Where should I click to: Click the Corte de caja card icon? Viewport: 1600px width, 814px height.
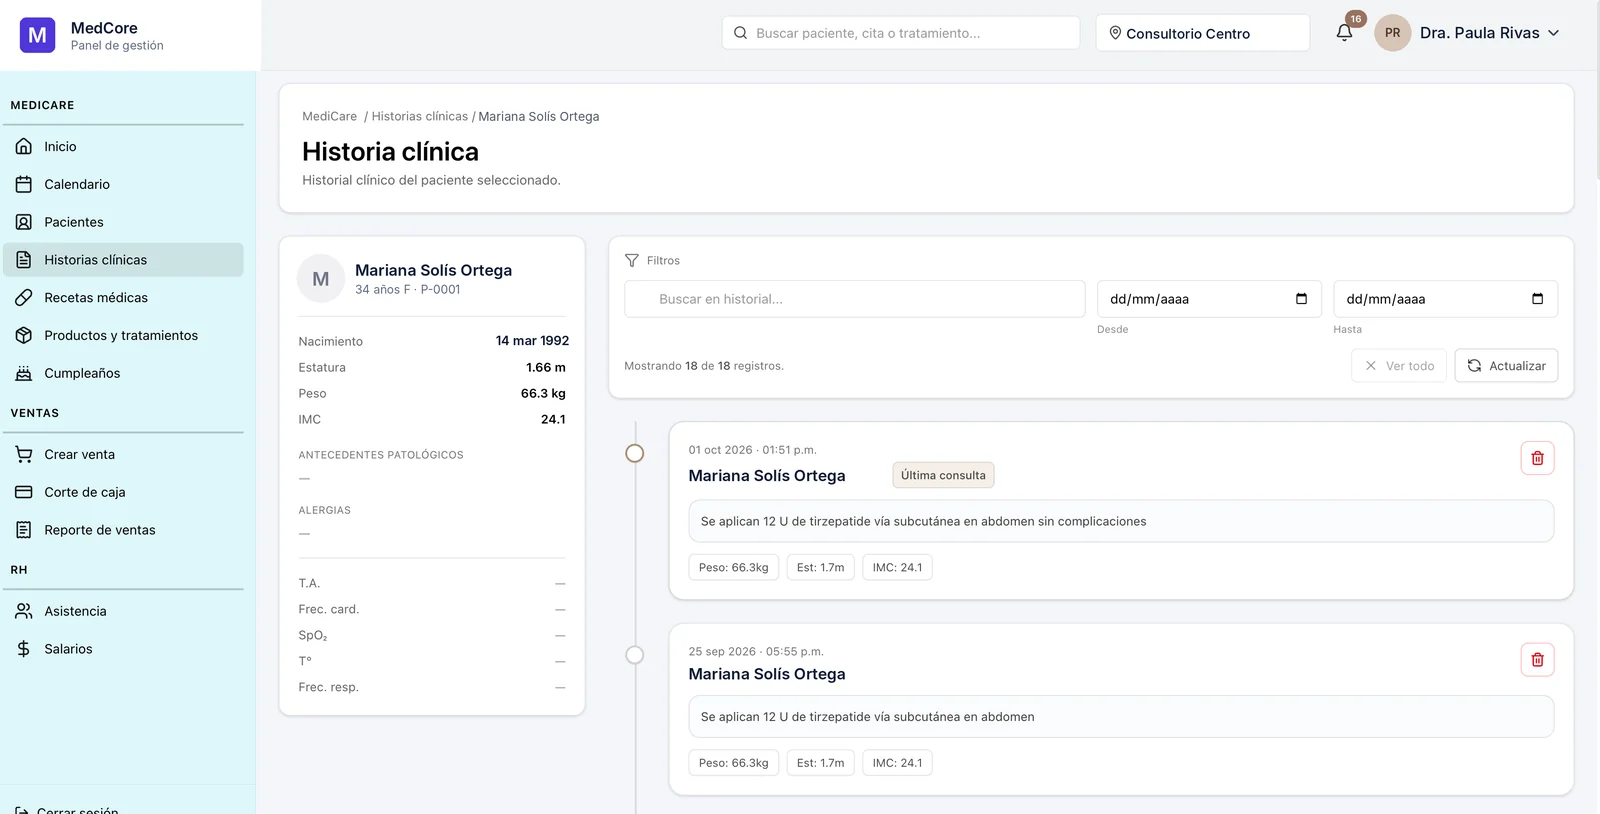coord(24,492)
